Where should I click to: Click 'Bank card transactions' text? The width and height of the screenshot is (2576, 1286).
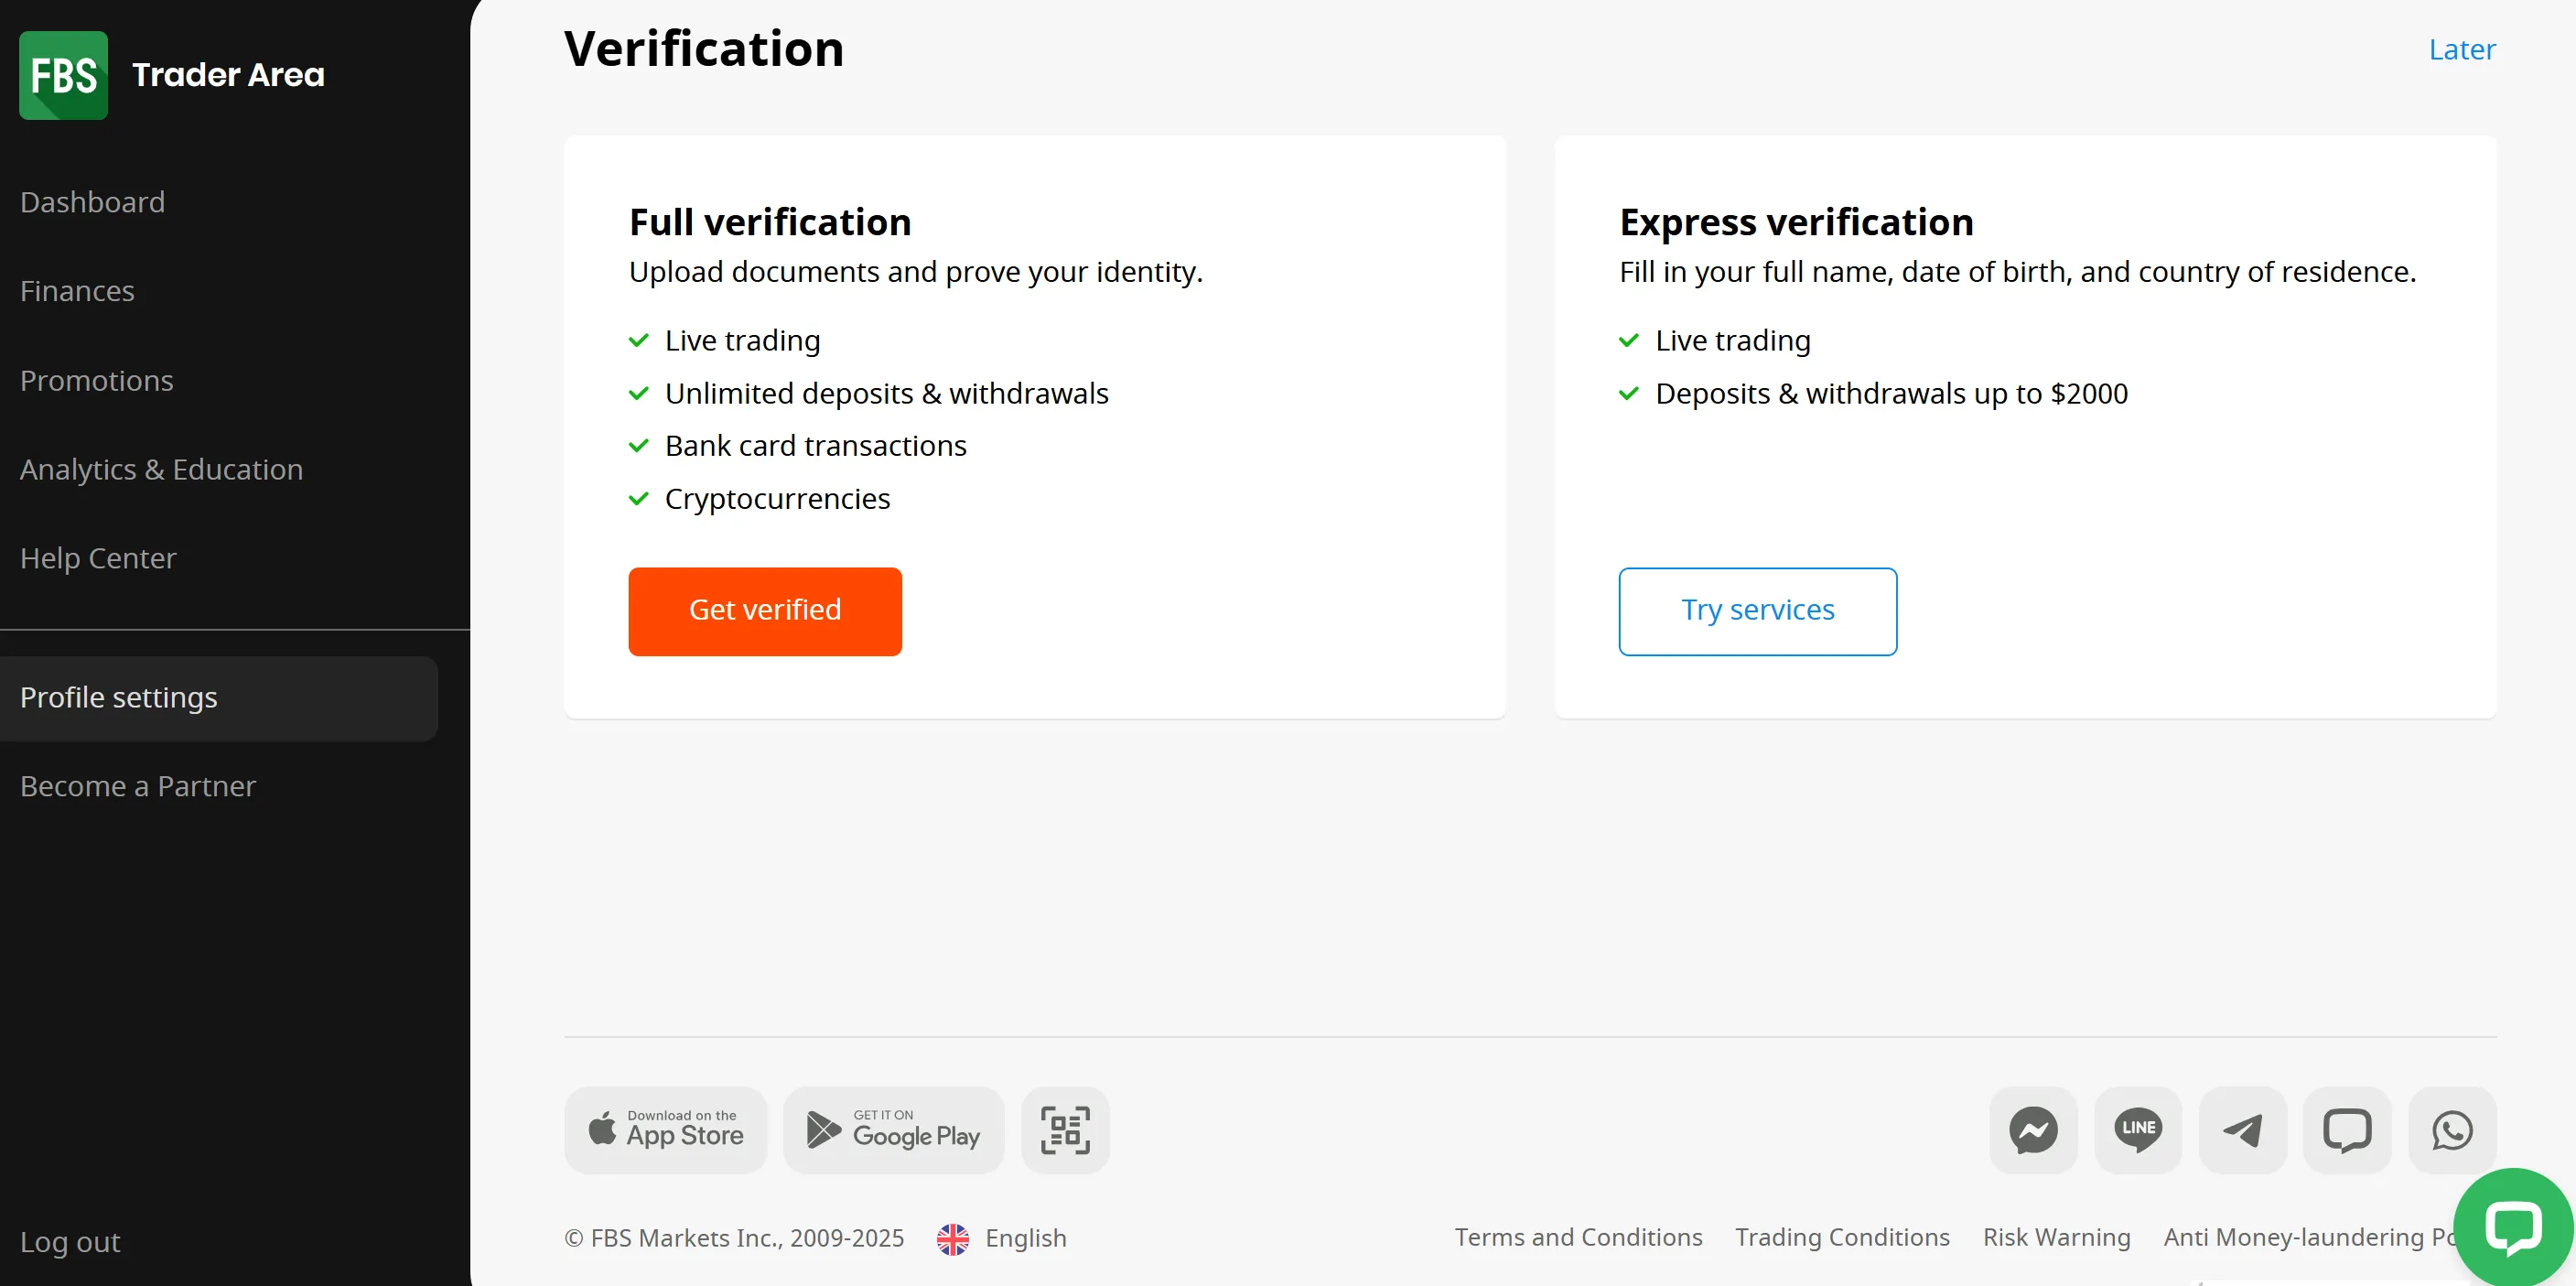click(x=815, y=446)
